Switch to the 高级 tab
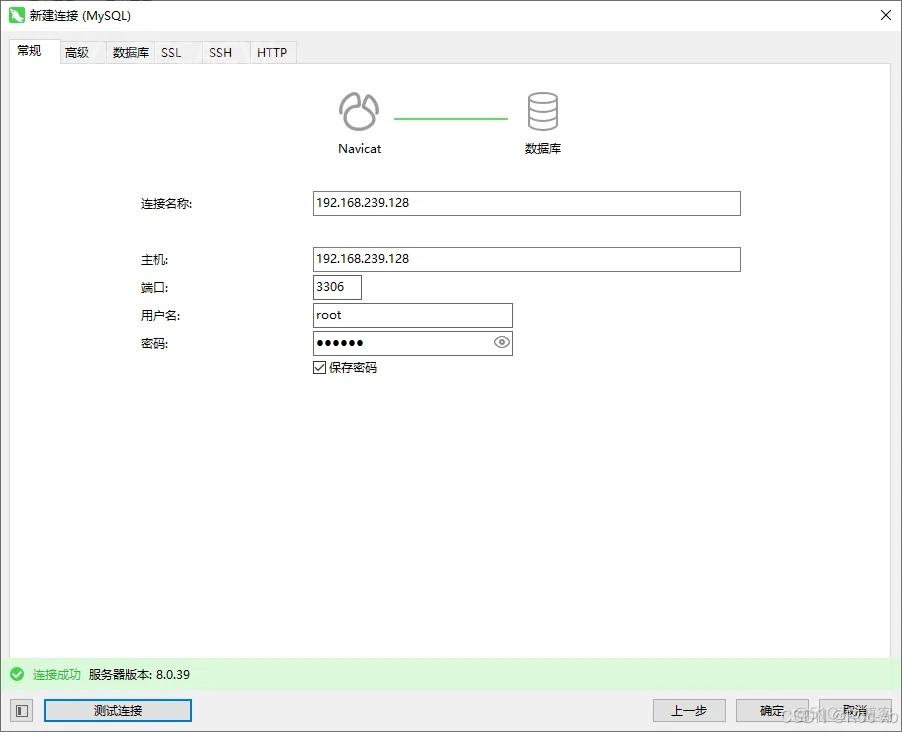The height and width of the screenshot is (732, 902). coord(77,52)
